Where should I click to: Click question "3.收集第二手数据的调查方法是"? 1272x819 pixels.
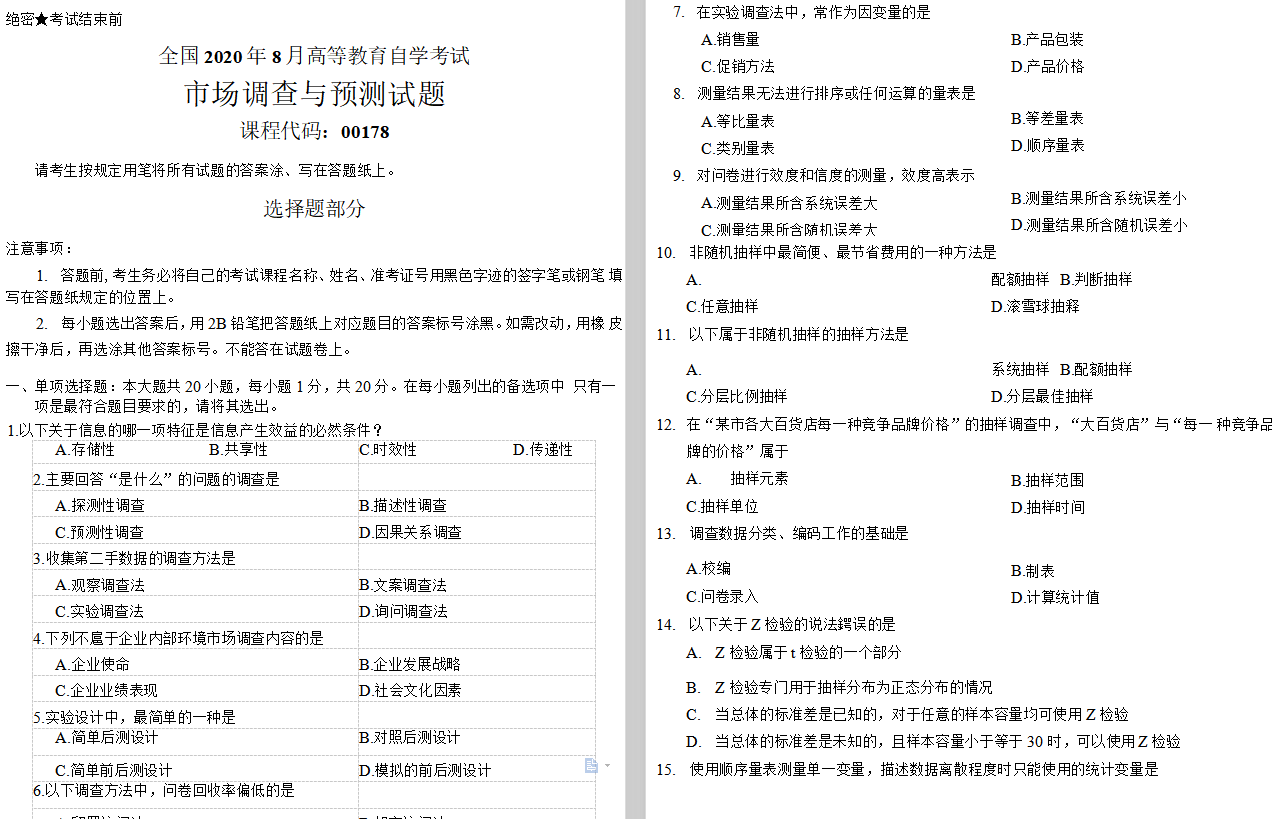134,558
